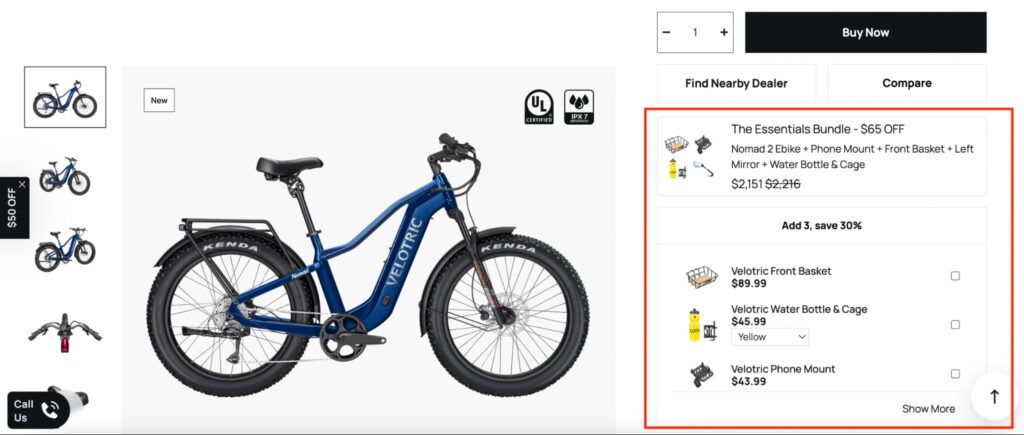The image size is (1024, 435).
Task: Select the handlebar view thumbnail
Action: pos(65,329)
